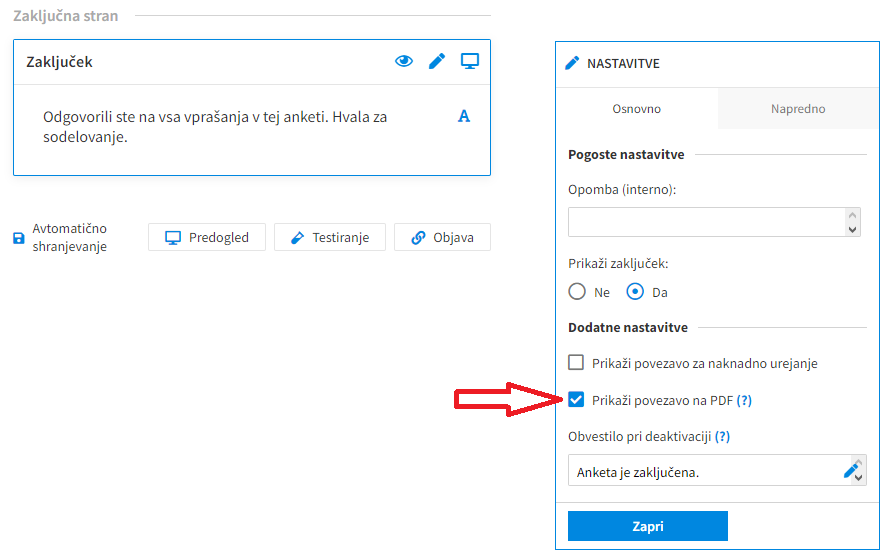Switch to the Osnovno tab
Viewport: 884px width, 559px height.
point(637,109)
